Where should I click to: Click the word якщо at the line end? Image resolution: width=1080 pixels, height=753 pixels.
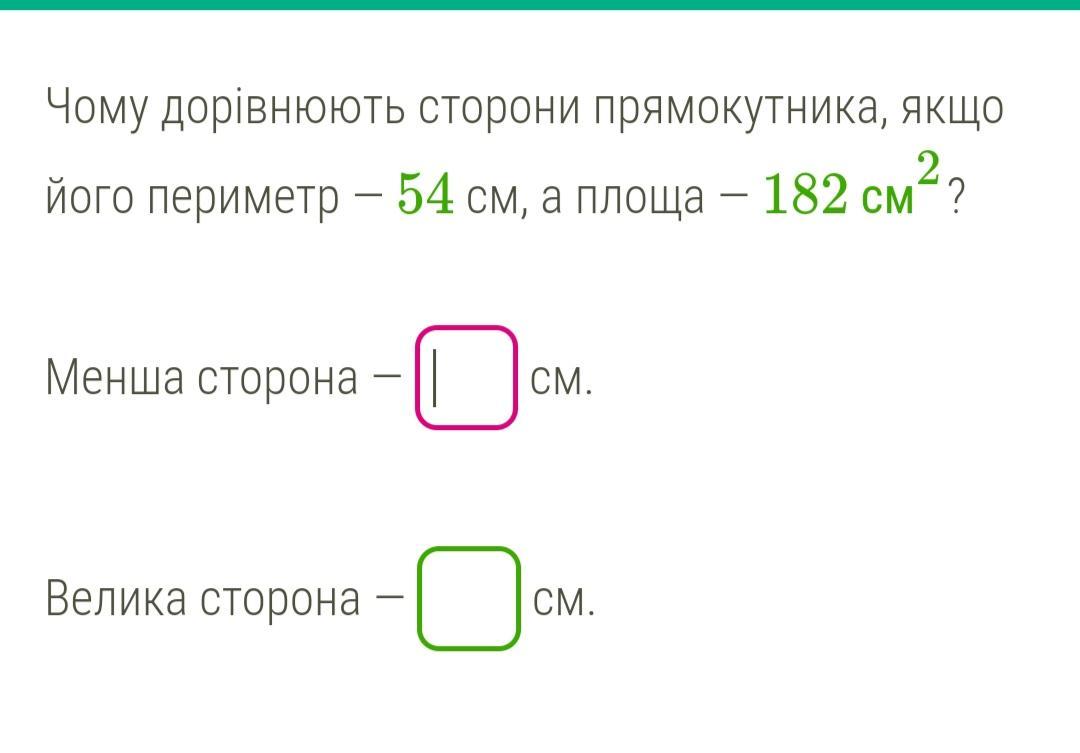952,109
